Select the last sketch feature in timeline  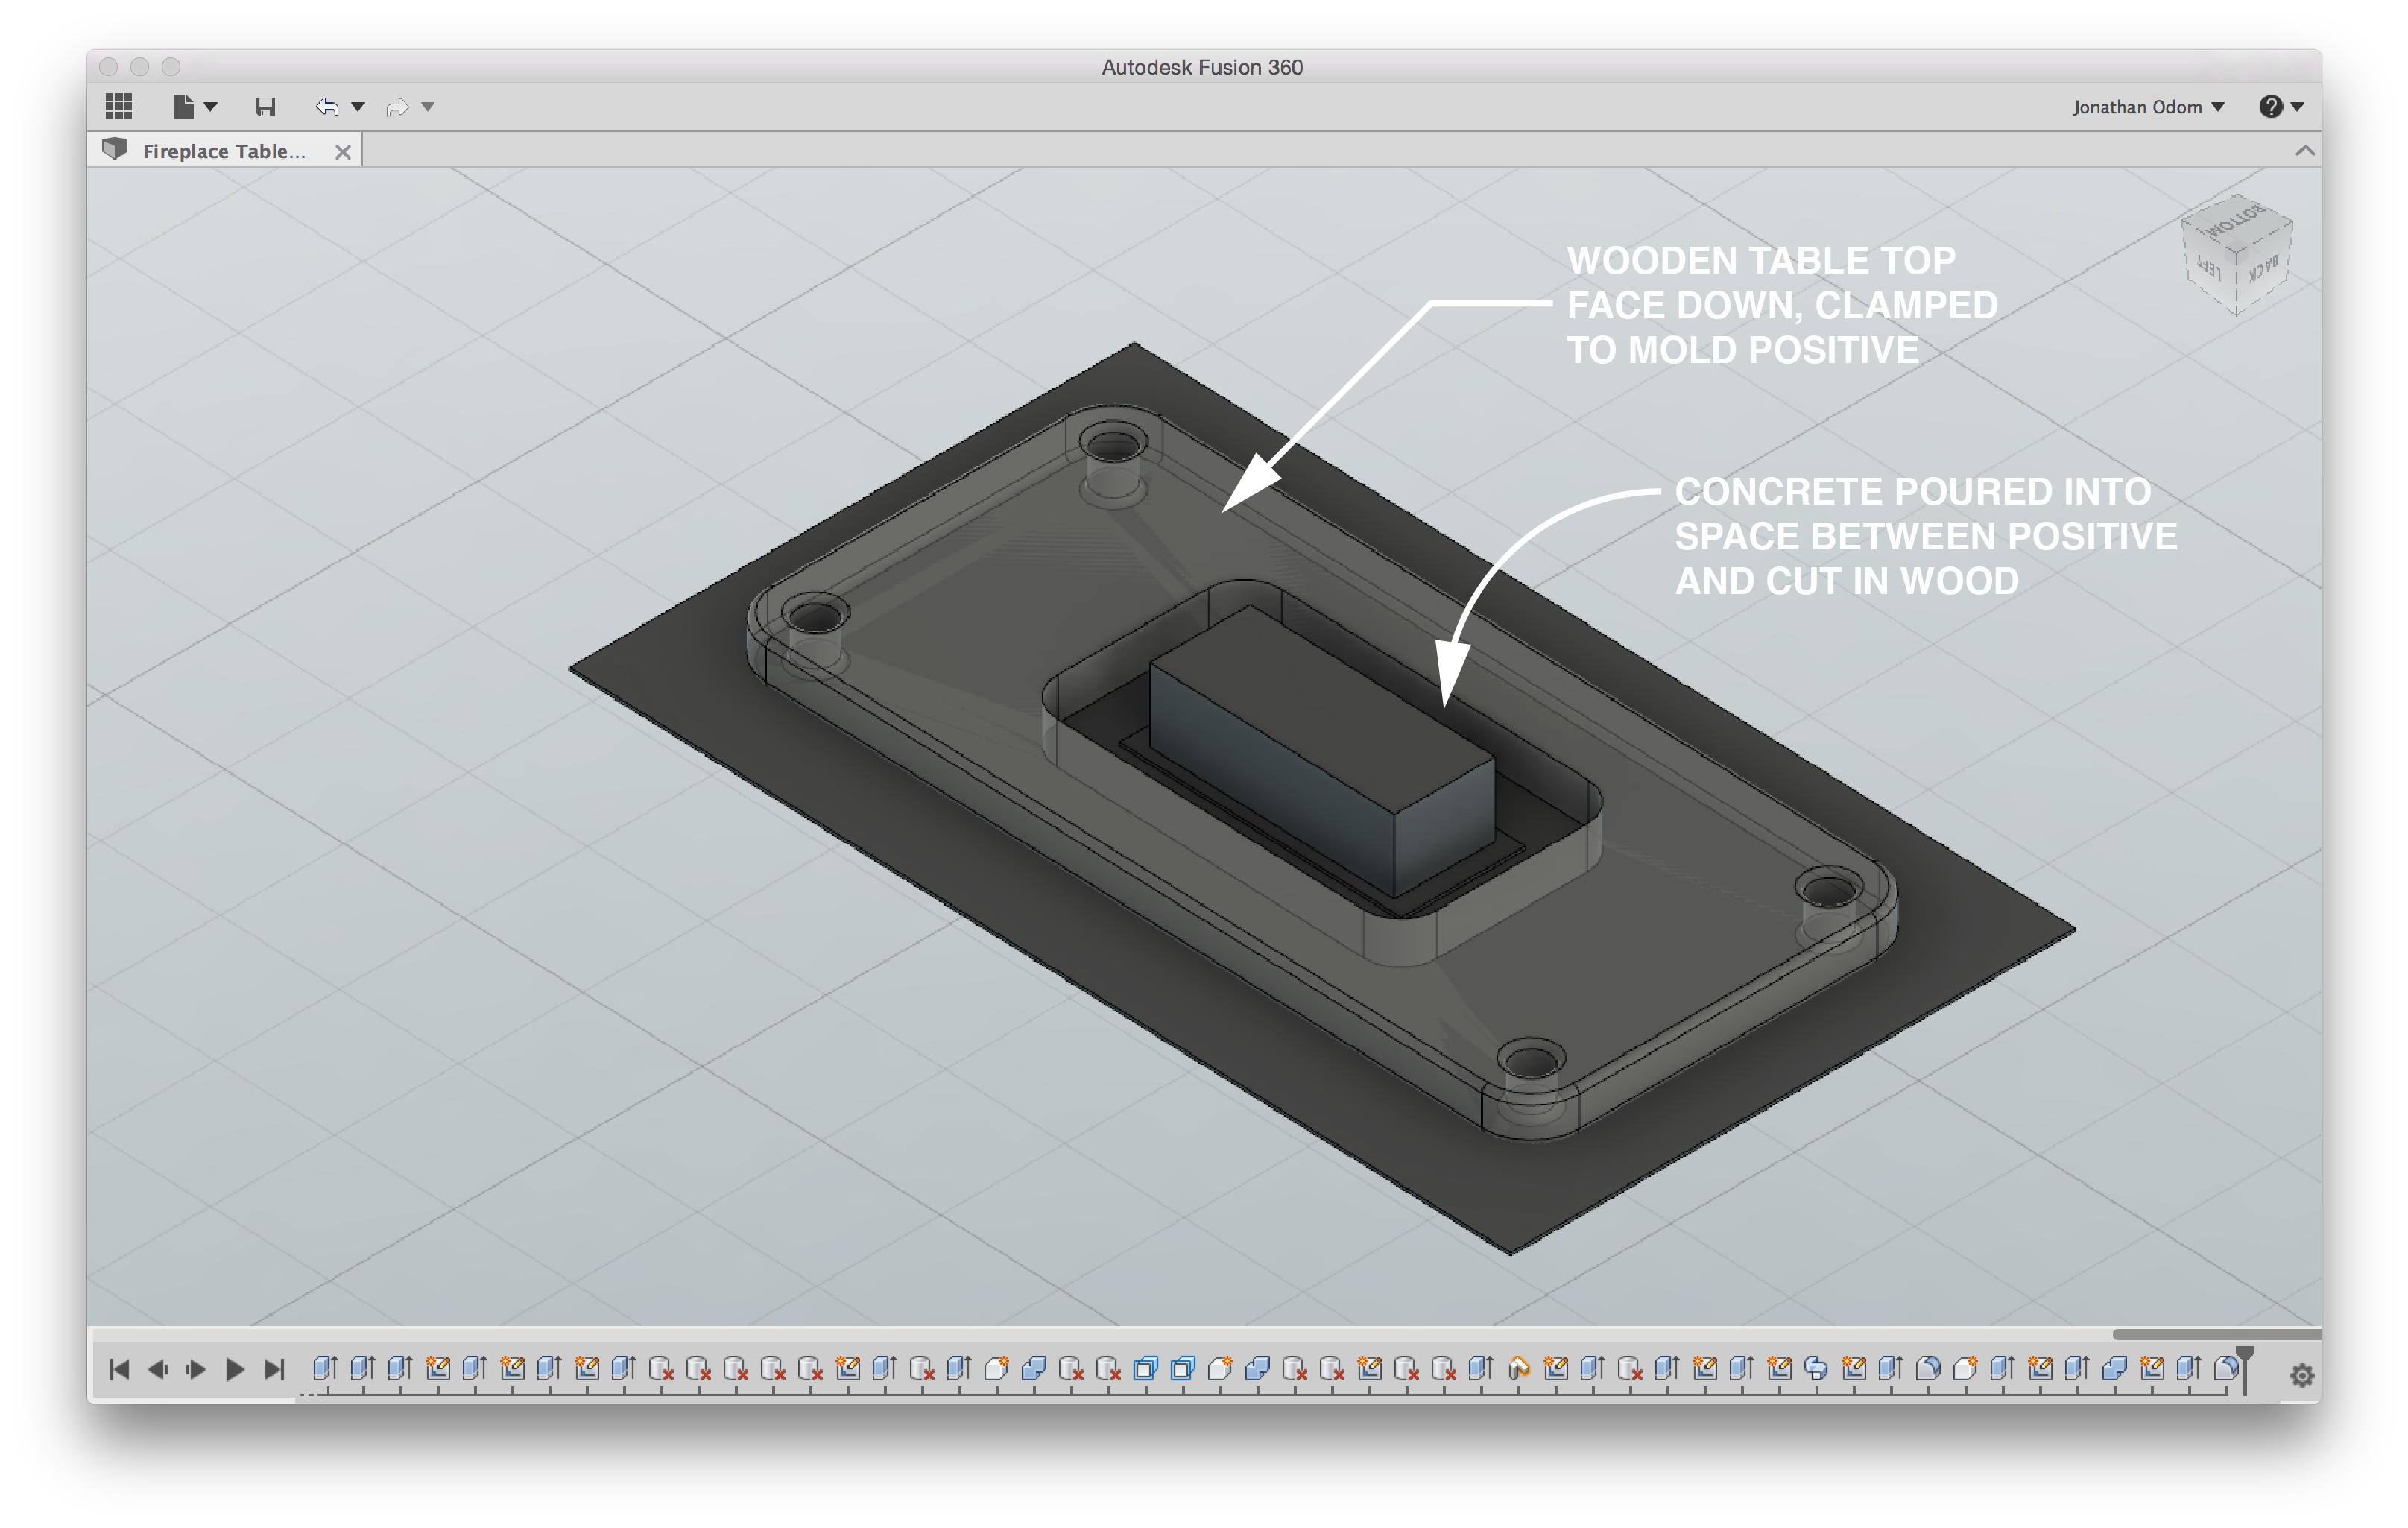[x=2151, y=1368]
